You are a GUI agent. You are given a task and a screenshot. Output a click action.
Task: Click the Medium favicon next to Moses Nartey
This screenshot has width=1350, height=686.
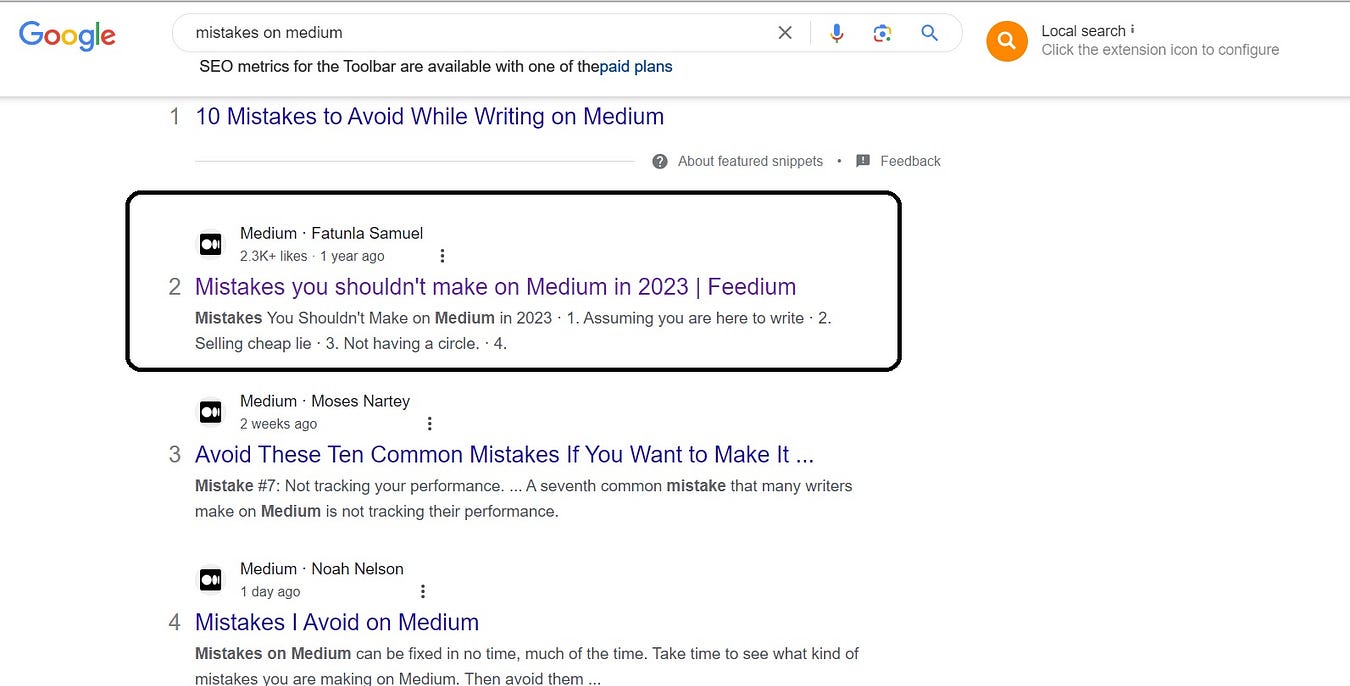point(211,412)
